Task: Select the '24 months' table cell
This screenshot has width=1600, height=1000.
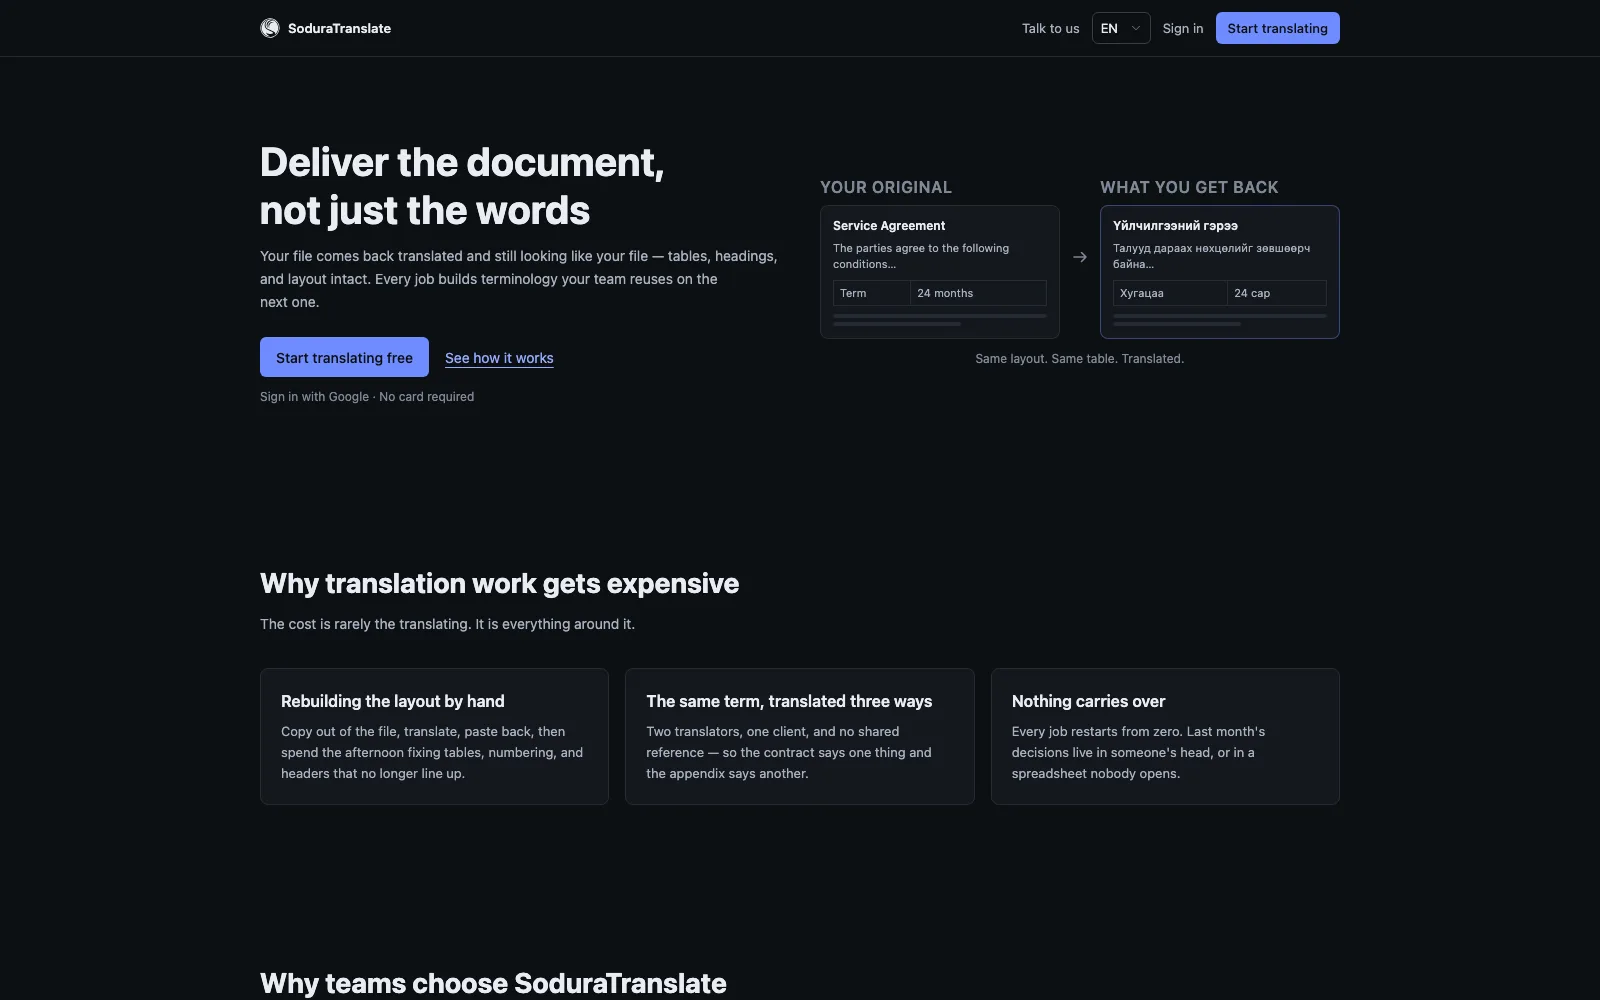Action: pyautogui.click(x=978, y=293)
